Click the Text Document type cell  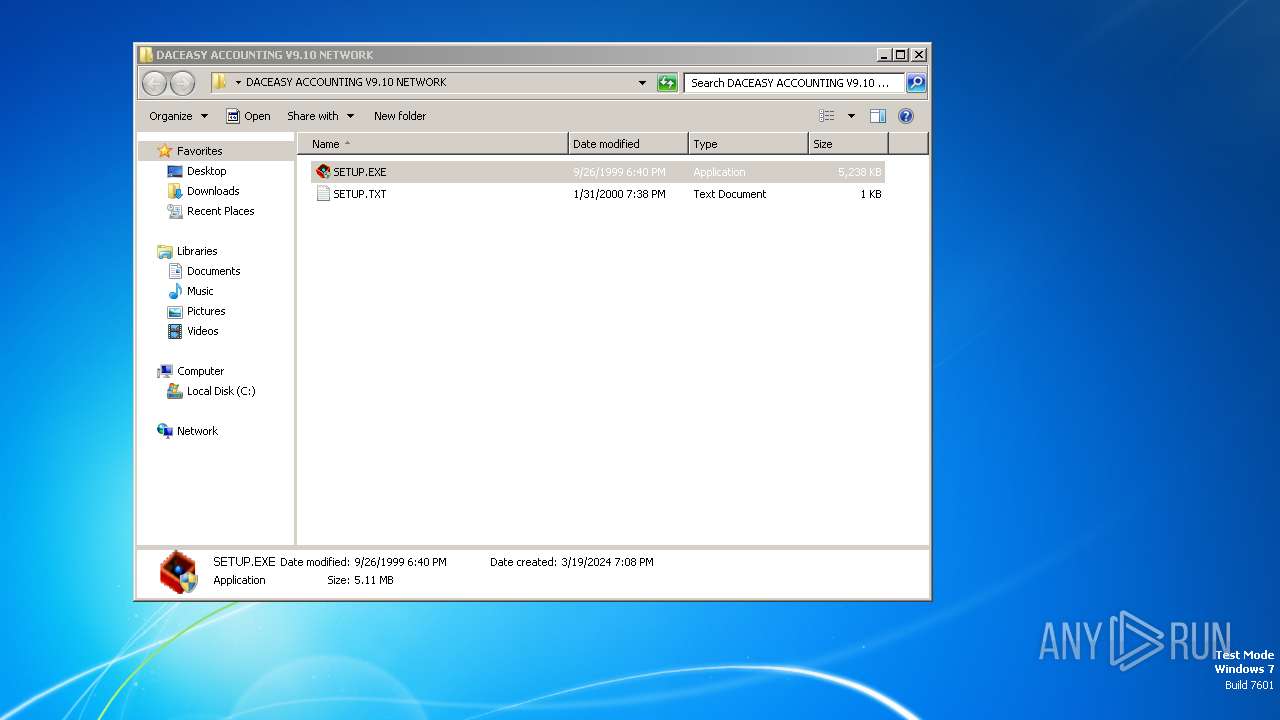(x=730, y=194)
